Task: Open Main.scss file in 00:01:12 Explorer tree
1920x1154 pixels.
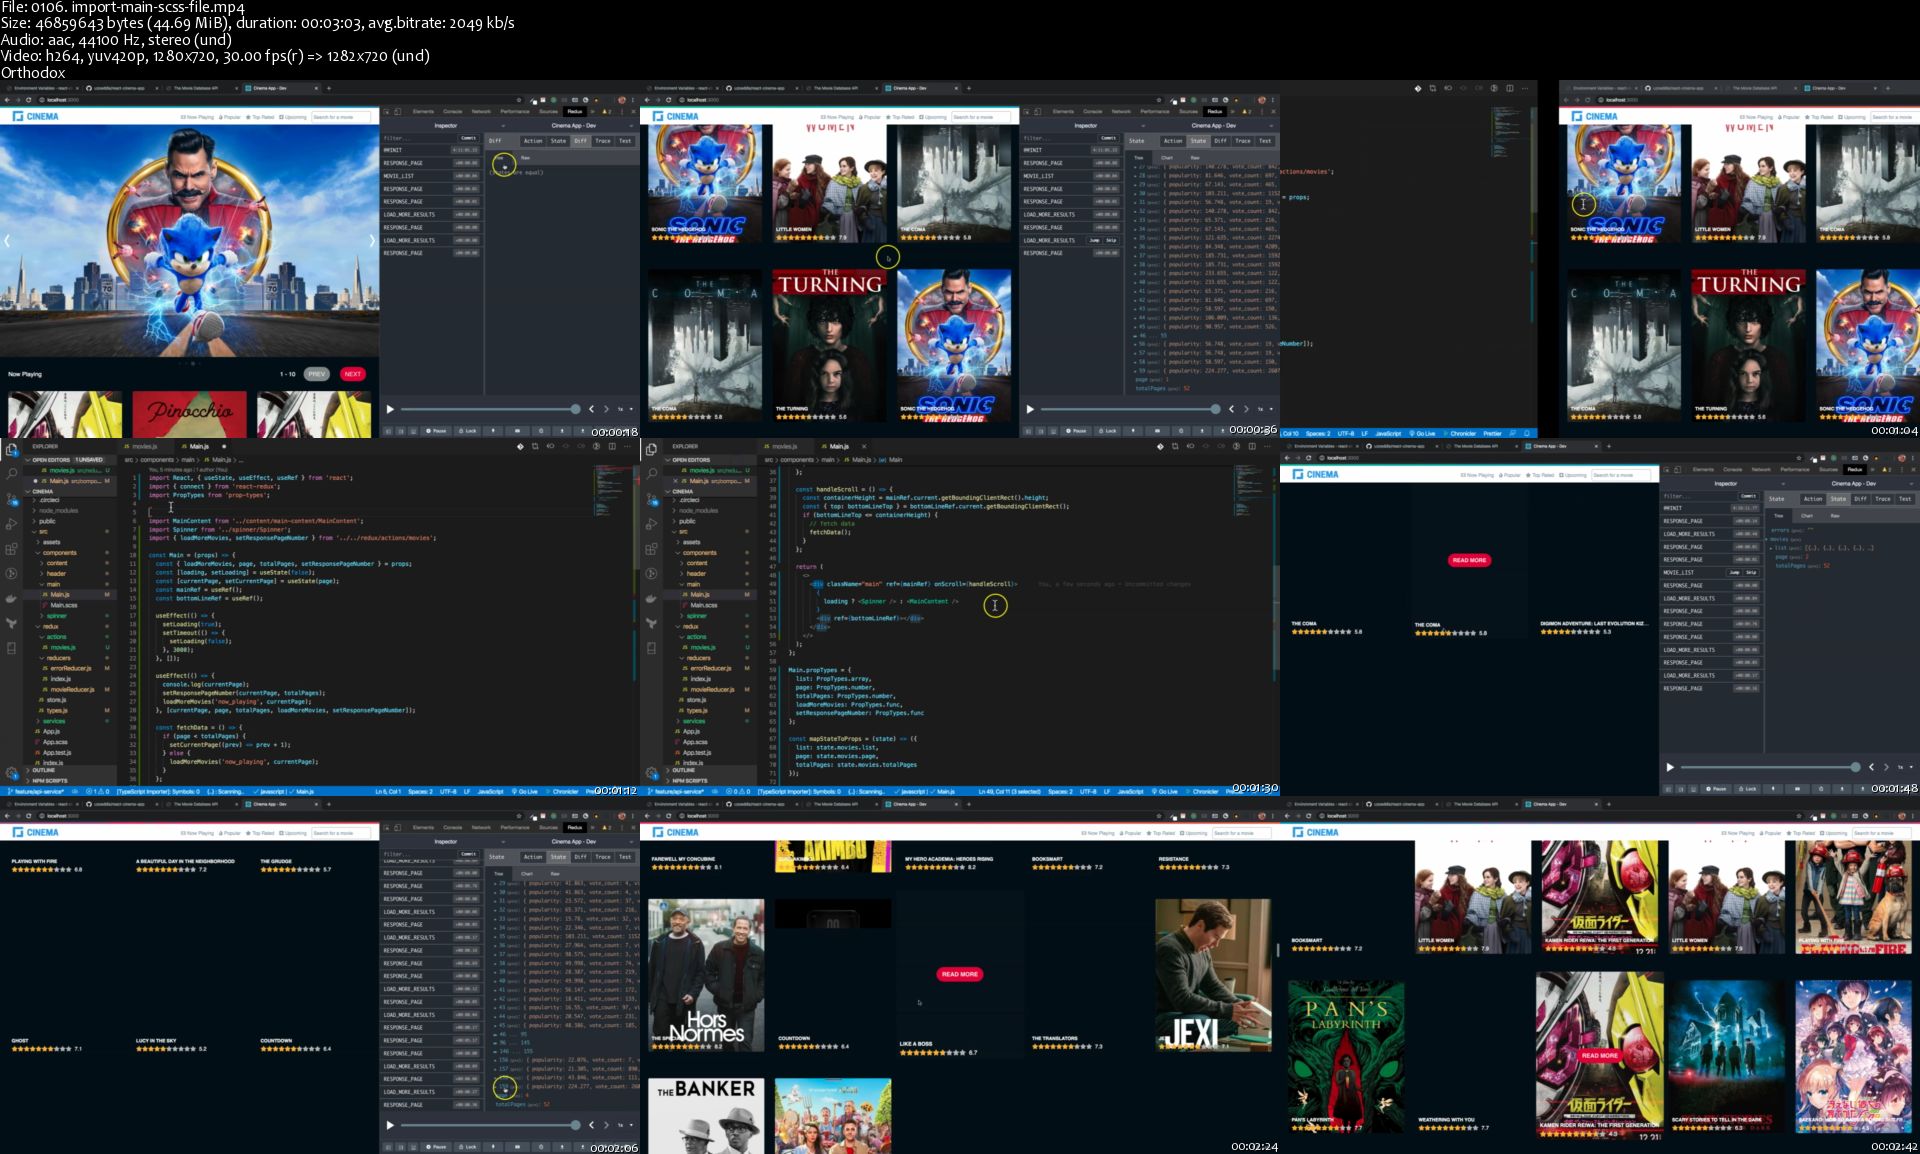Action: pyautogui.click(x=64, y=605)
